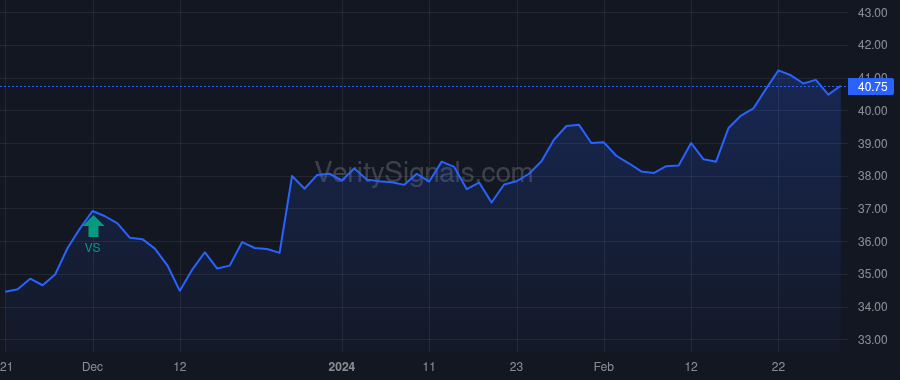This screenshot has height=380, width=900.
Task: Click the 36.00 price axis label
Action: [872, 242]
